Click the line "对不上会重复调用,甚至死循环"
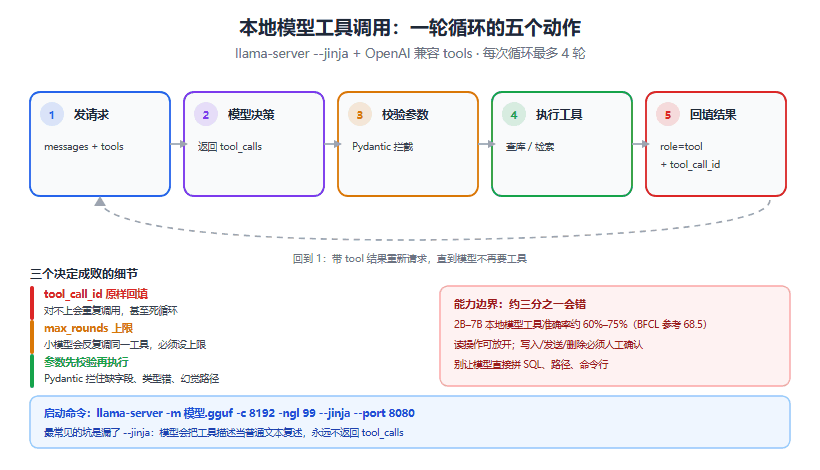 tap(111, 311)
